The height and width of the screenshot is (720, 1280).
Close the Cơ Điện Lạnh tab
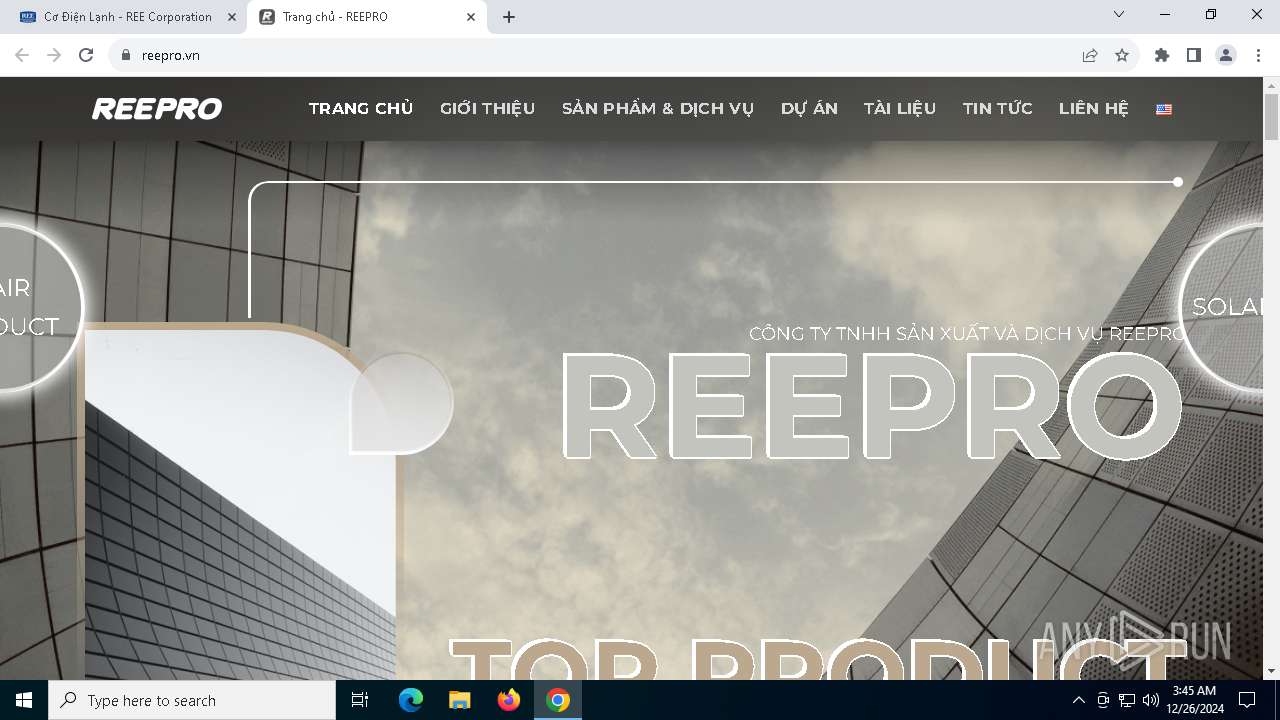(232, 17)
